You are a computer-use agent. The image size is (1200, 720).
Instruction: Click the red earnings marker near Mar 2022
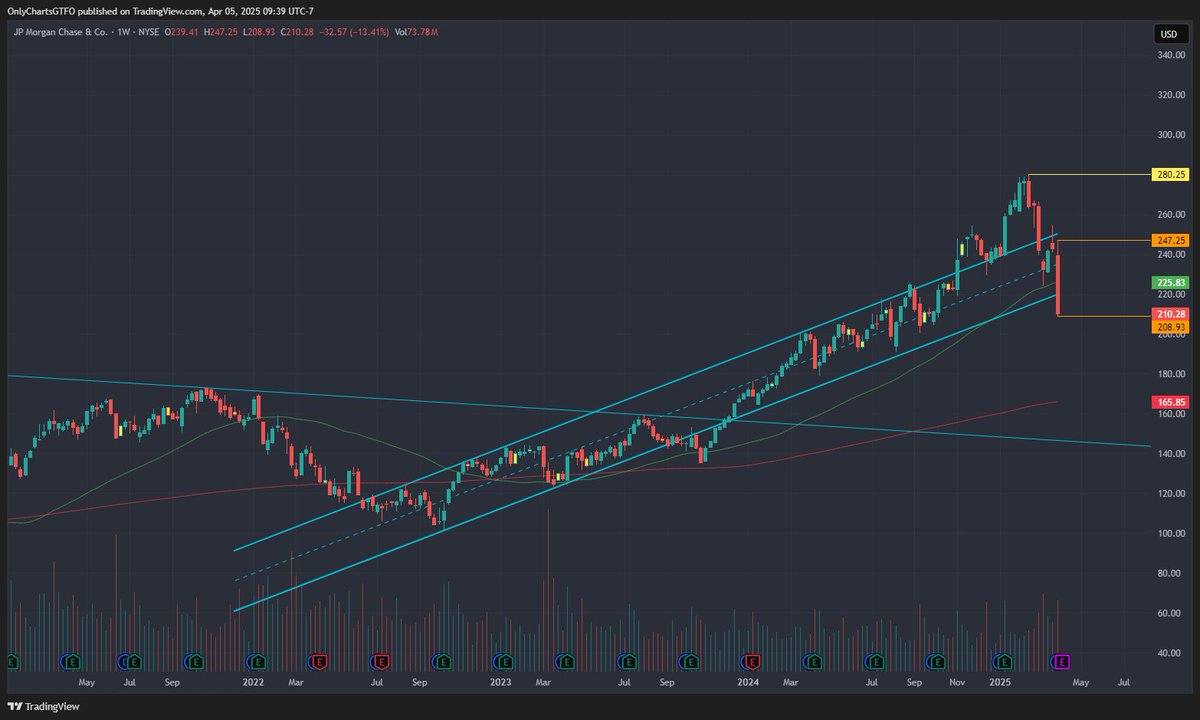320,661
